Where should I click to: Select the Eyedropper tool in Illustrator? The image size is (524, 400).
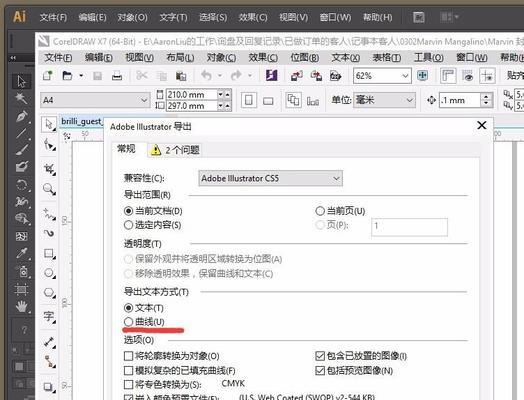pos(21,253)
